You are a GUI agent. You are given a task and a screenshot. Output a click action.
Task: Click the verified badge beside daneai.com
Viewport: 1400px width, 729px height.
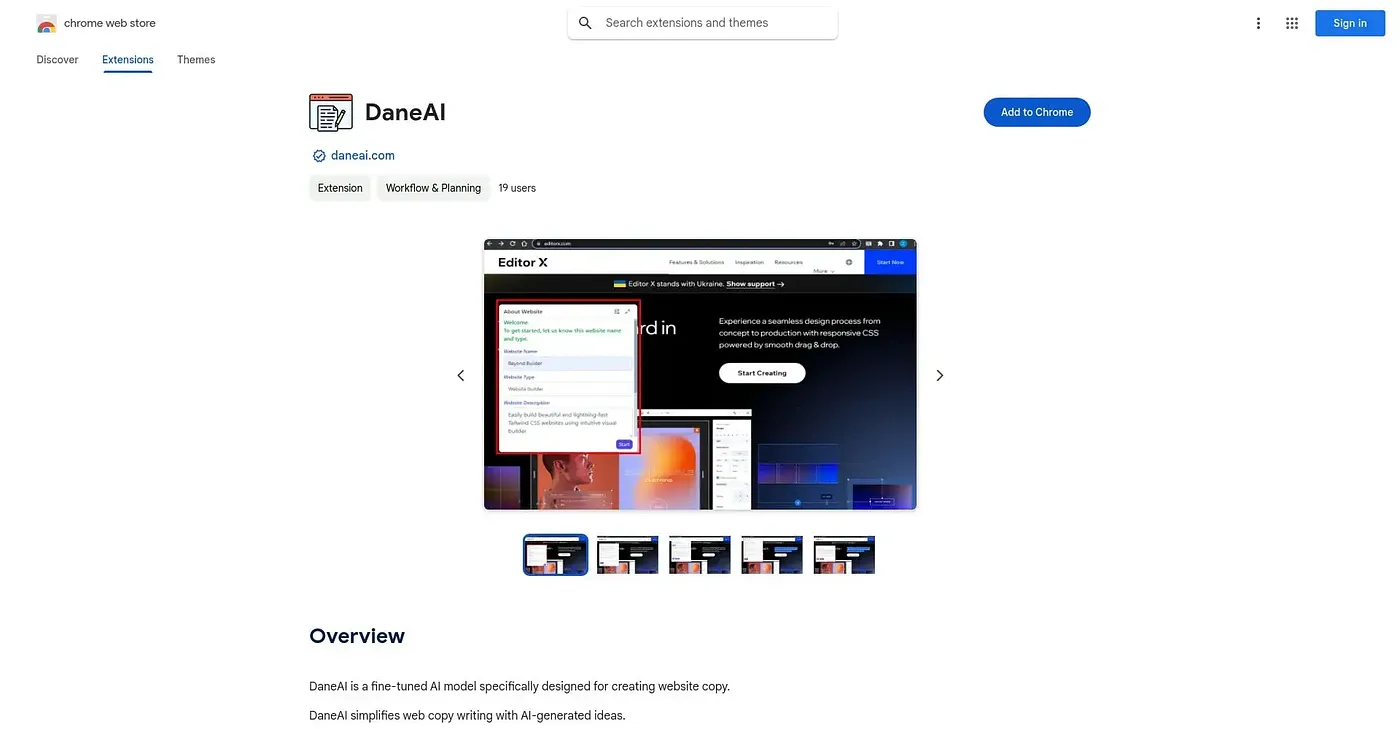(x=319, y=156)
